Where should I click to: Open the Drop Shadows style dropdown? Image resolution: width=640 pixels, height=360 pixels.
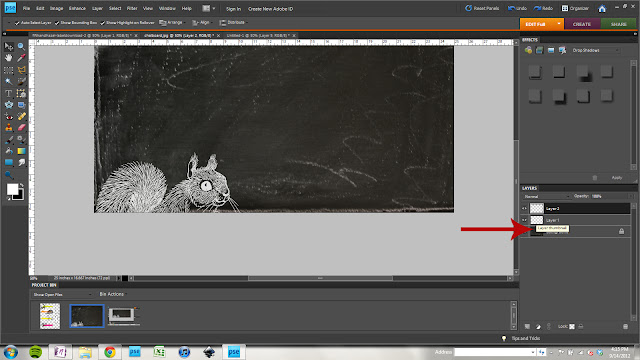pyautogui.click(x=595, y=50)
